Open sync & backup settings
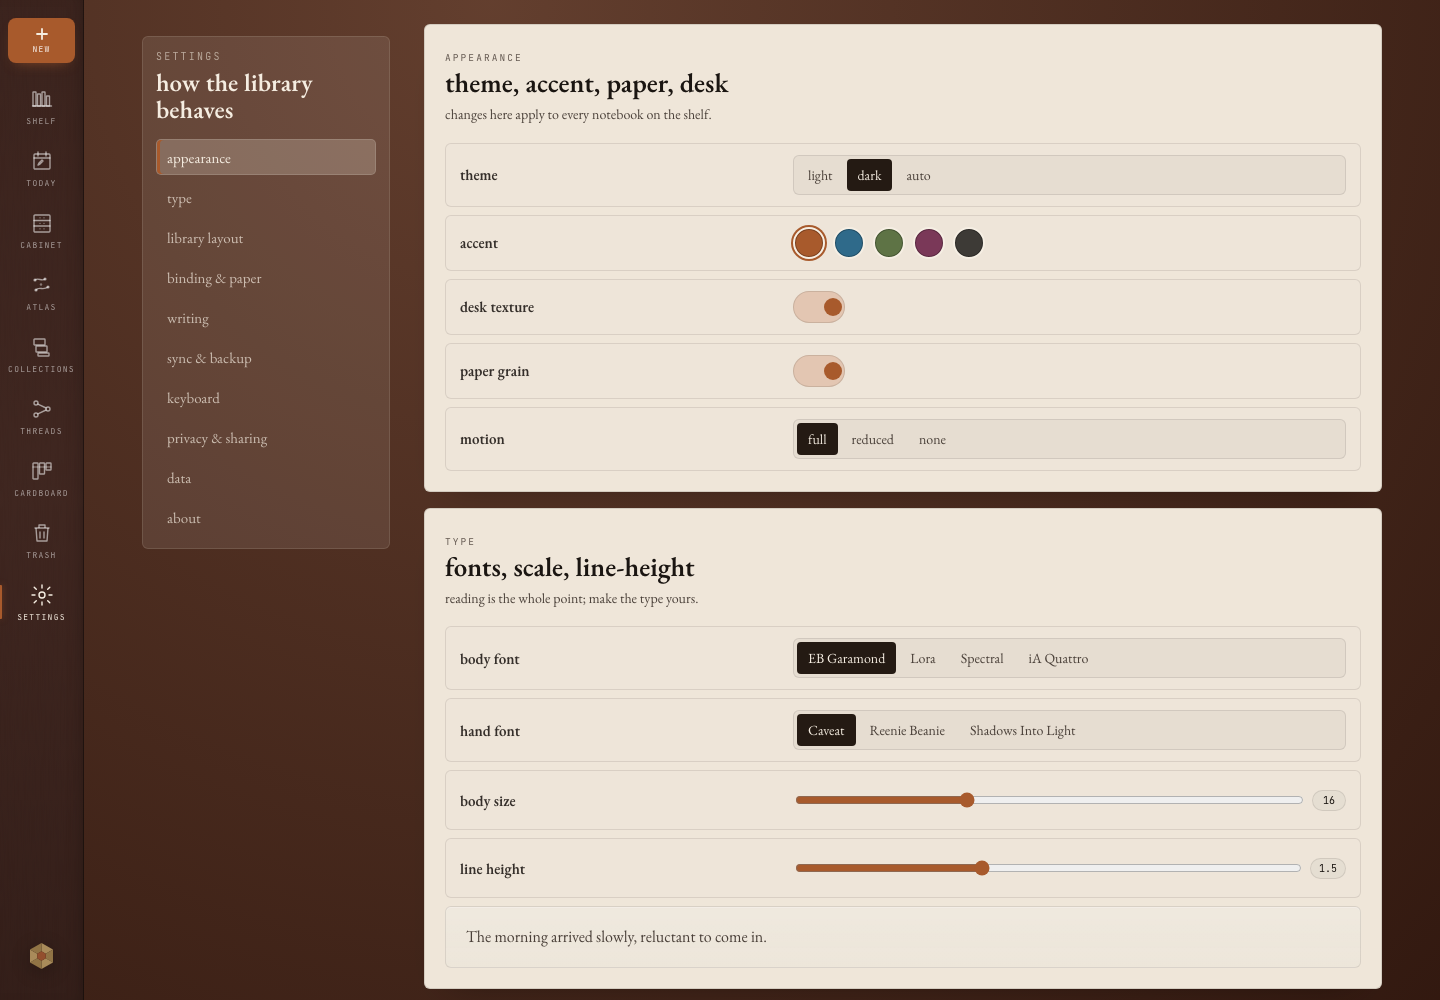 [x=266, y=358]
